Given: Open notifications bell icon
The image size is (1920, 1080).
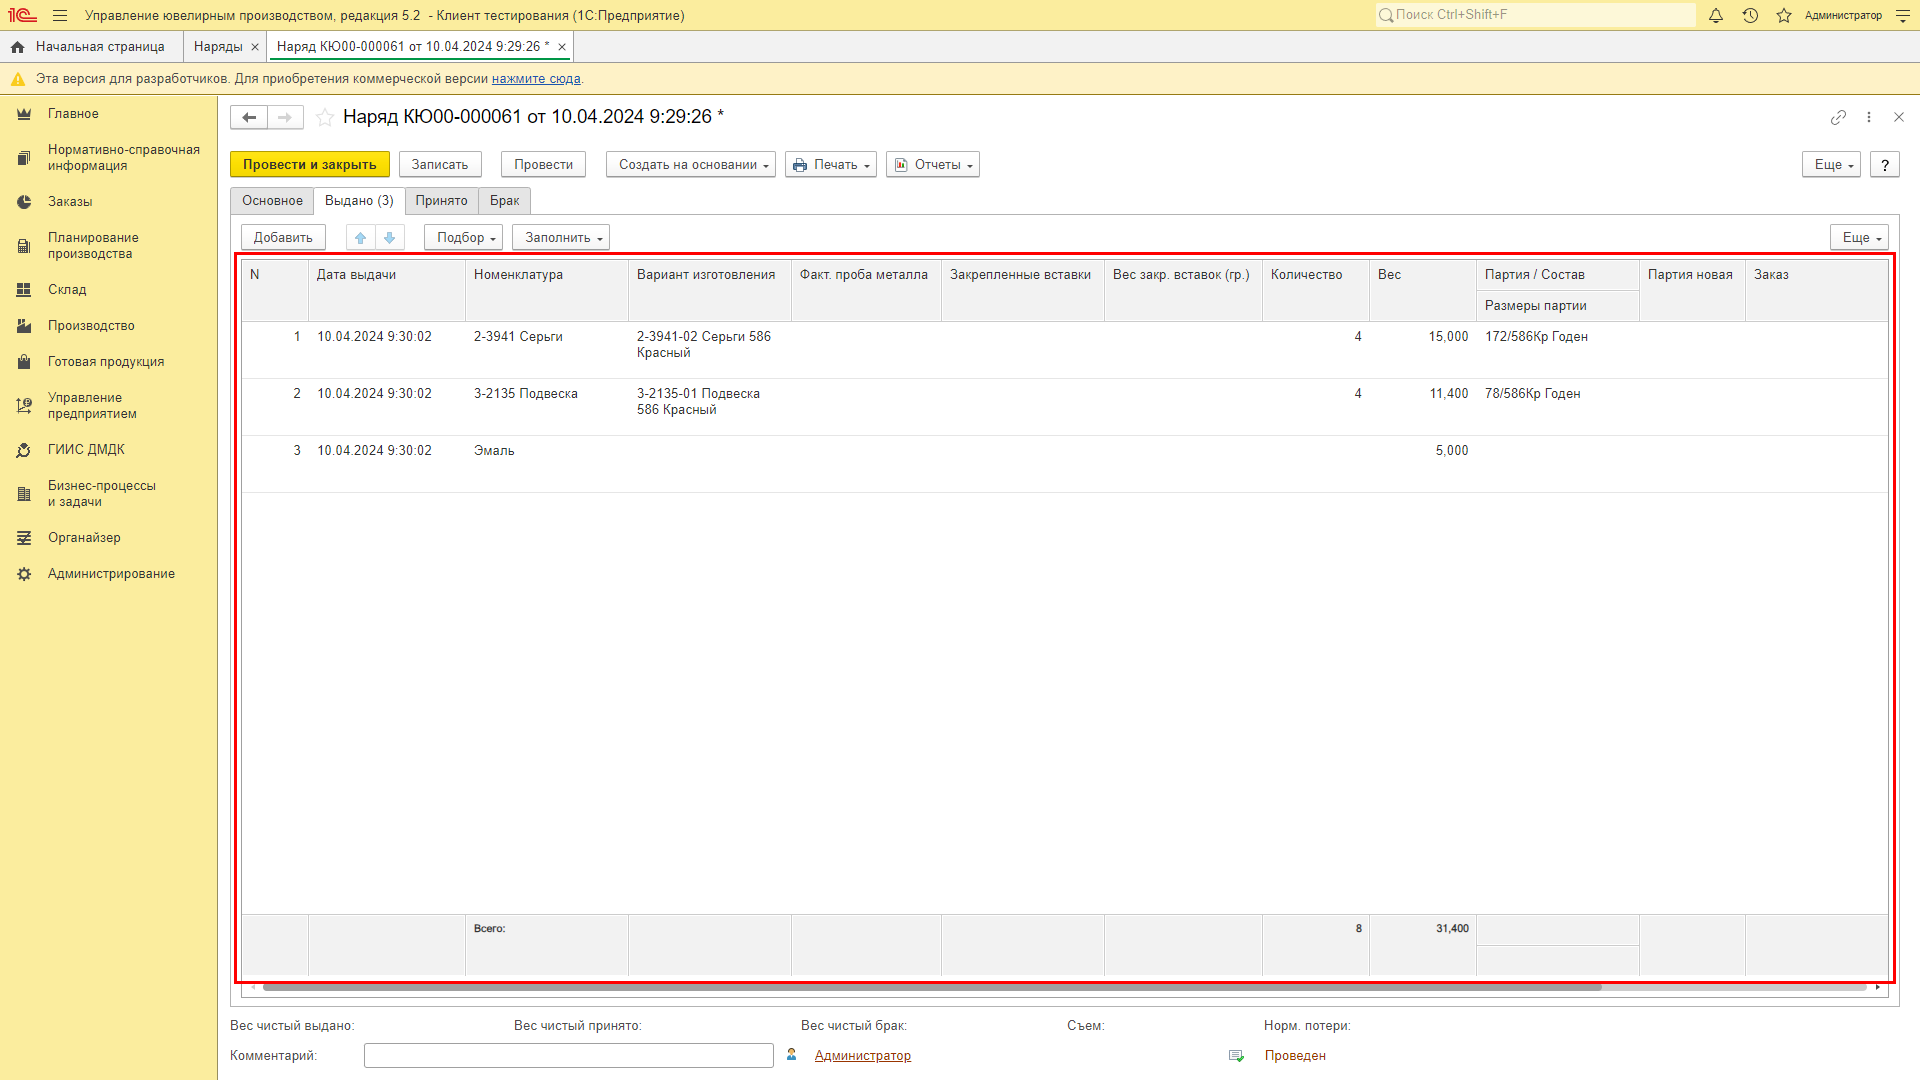Looking at the screenshot, I should tap(1716, 16).
